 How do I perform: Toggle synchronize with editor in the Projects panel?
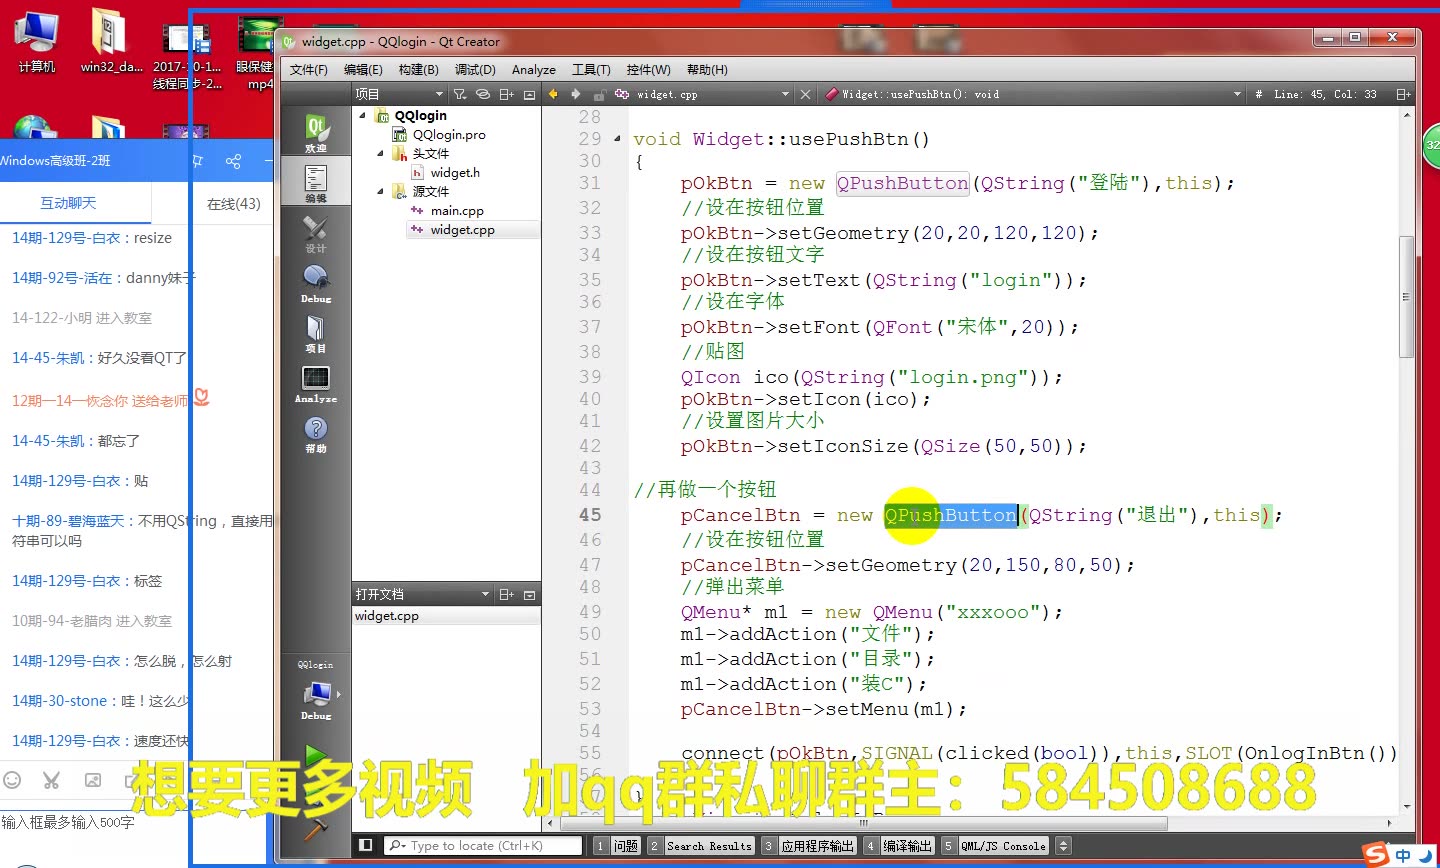482,93
